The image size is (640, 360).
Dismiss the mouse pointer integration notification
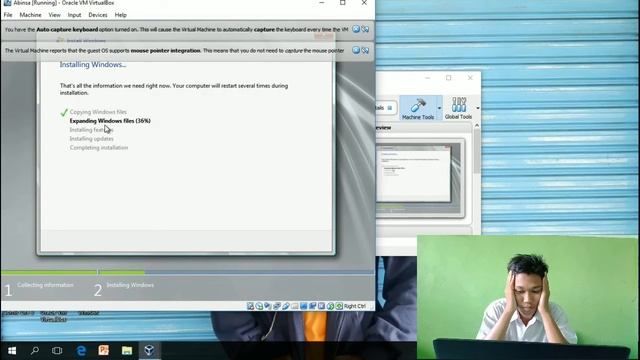point(356,50)
